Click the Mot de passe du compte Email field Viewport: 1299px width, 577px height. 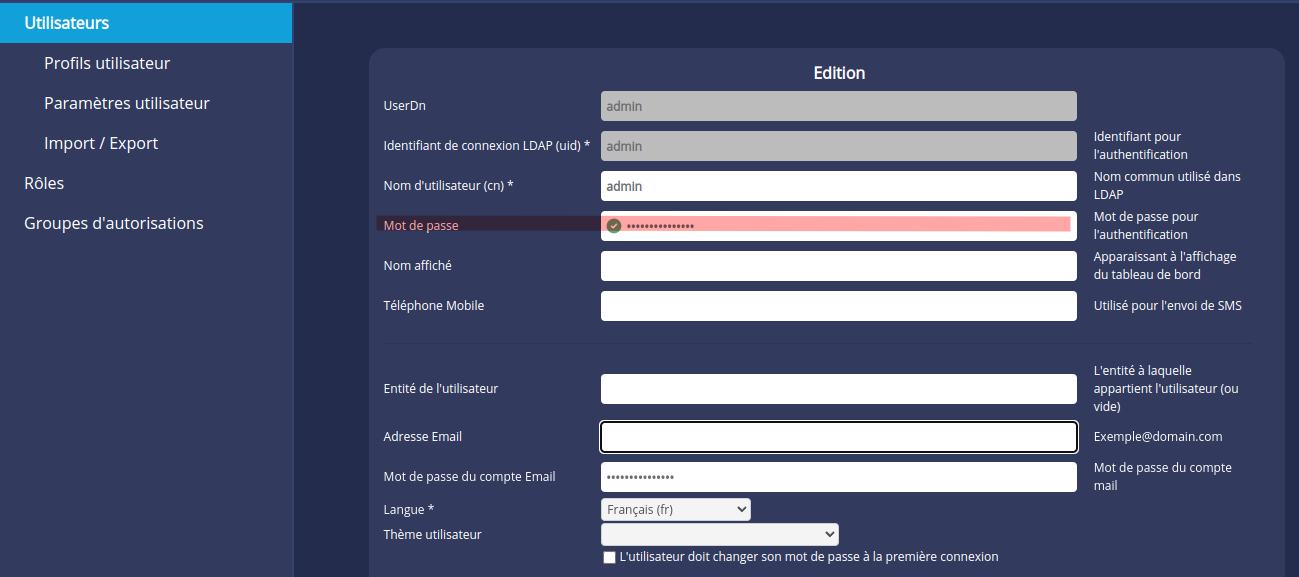click(x=838, y=477)
